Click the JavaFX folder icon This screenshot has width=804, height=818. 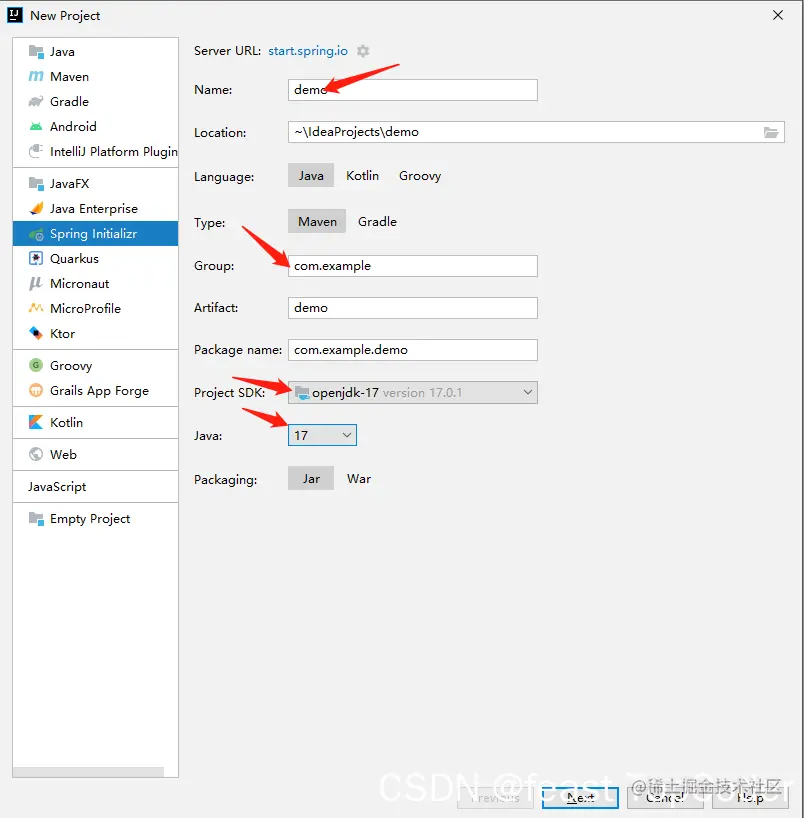pos(36,184)
